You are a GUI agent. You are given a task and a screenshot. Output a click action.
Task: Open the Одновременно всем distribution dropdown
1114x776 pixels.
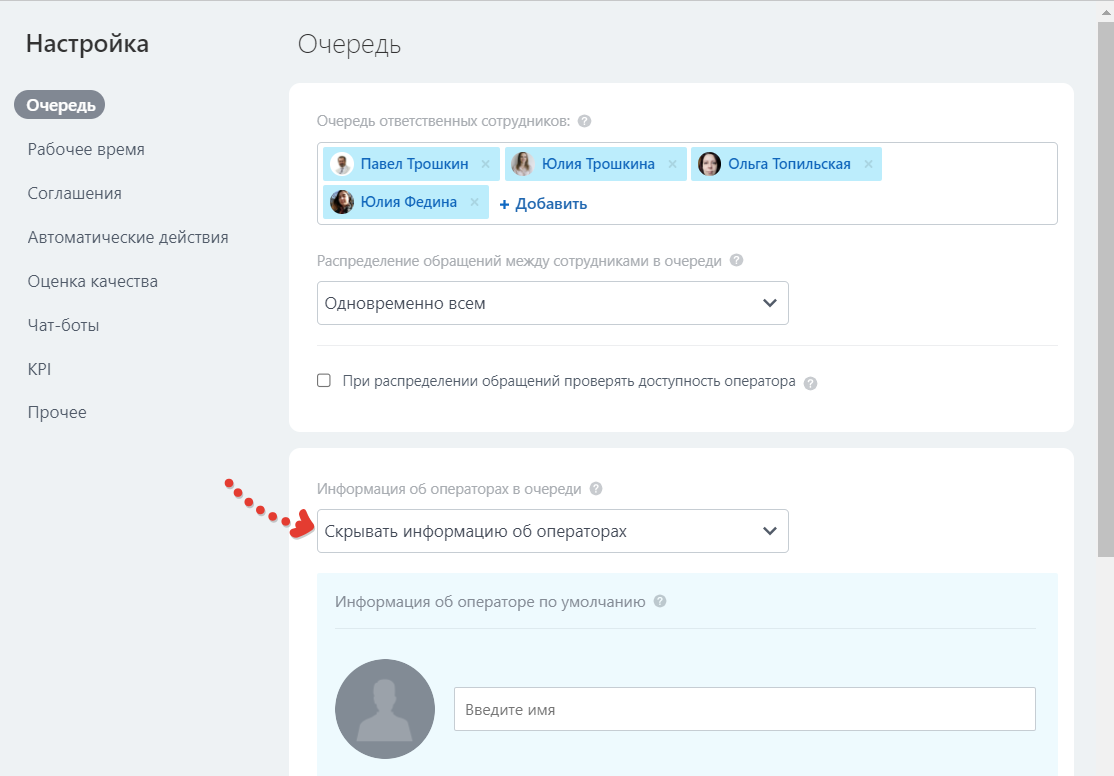[x=552, y=303]
